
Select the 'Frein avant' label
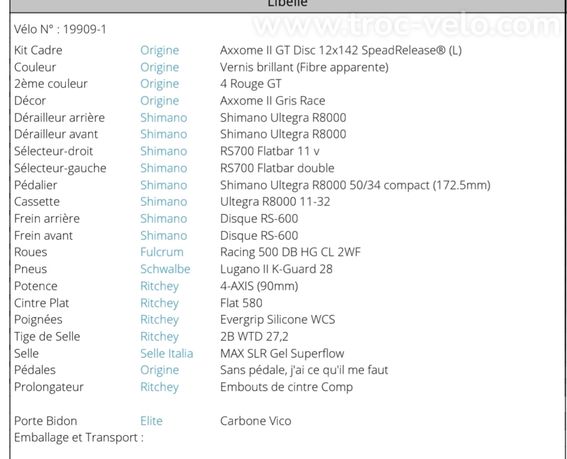(43, 235)
